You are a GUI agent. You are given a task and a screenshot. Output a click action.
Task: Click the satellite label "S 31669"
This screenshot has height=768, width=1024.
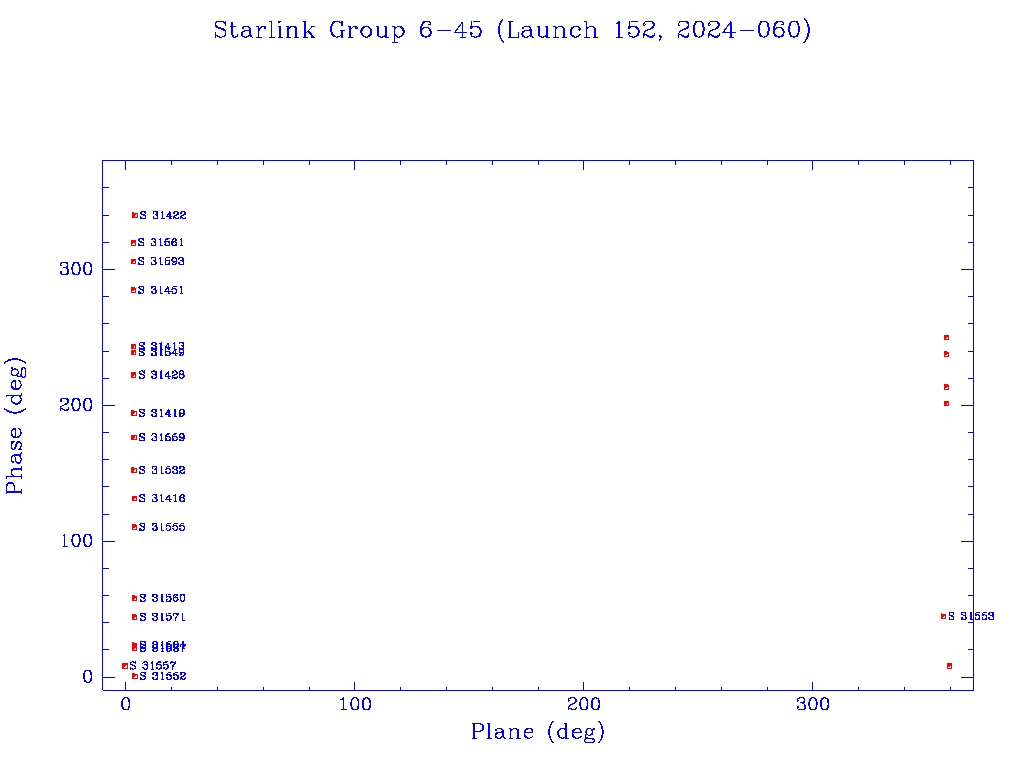[162, 438]
